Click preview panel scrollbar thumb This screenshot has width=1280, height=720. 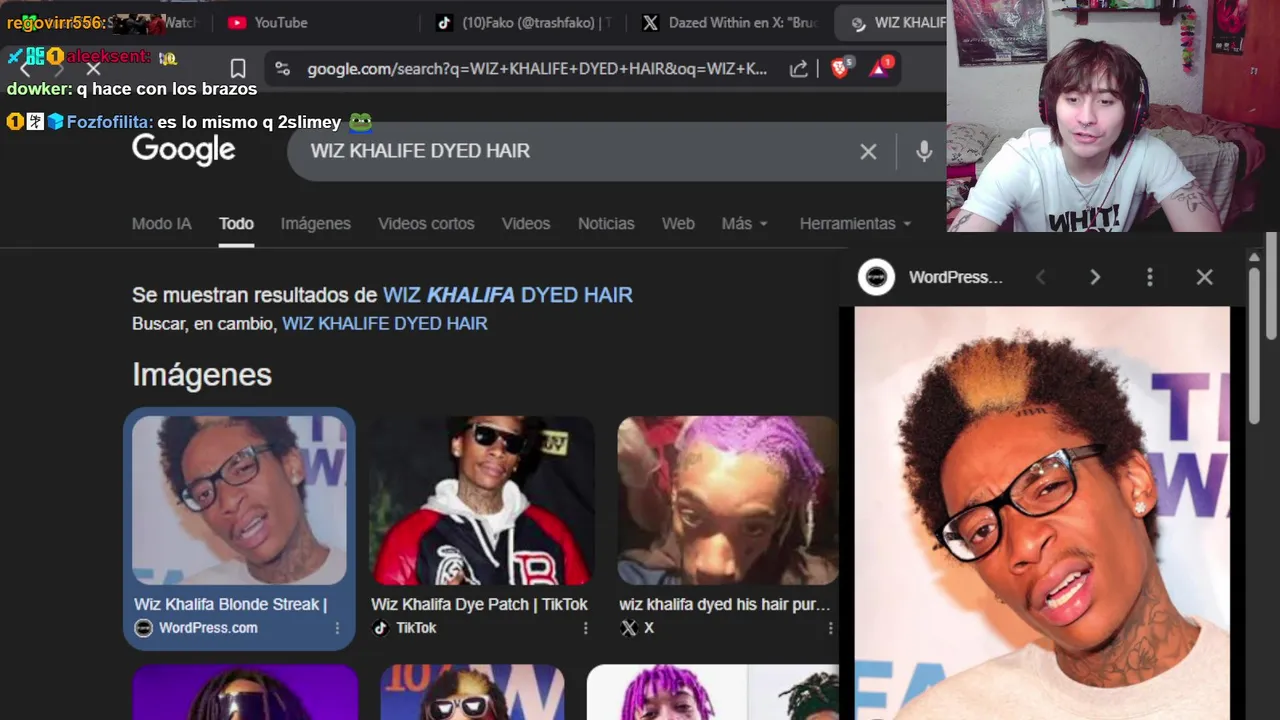point(1255,345)
